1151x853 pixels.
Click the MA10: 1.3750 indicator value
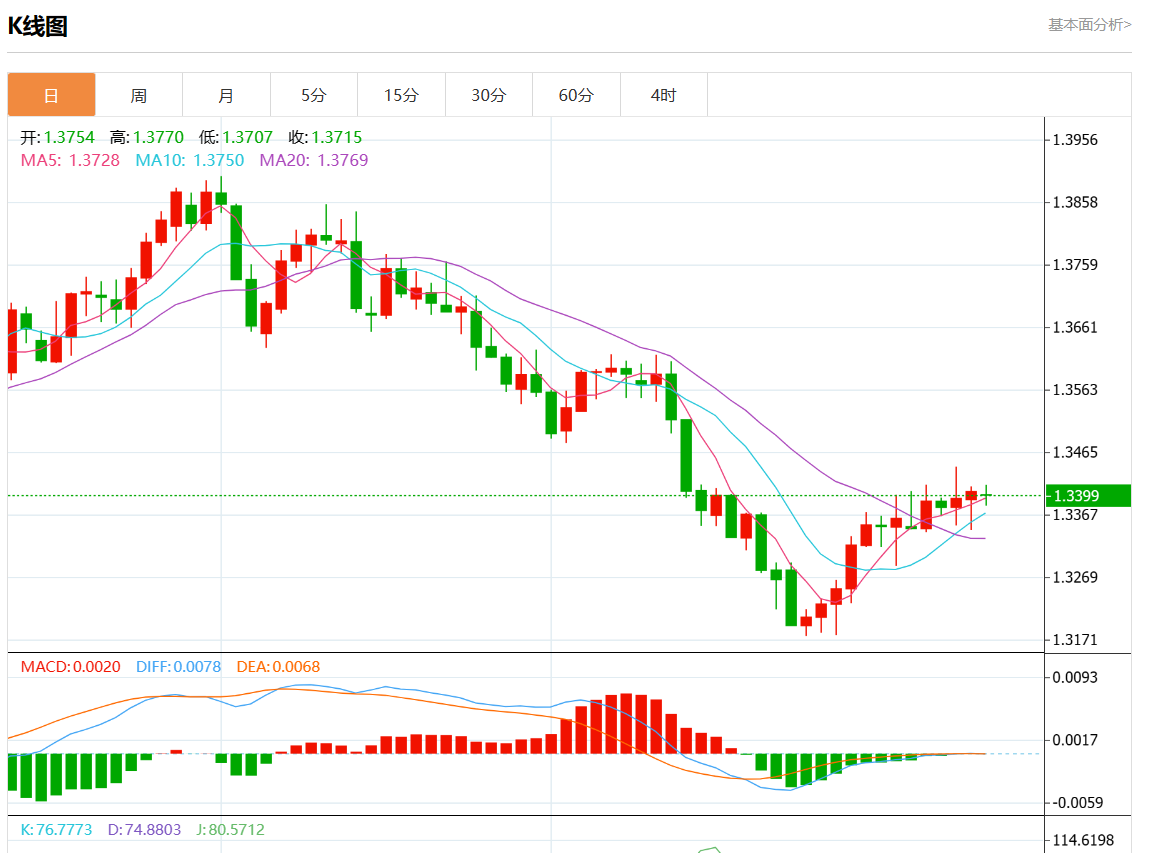[189, 160]
